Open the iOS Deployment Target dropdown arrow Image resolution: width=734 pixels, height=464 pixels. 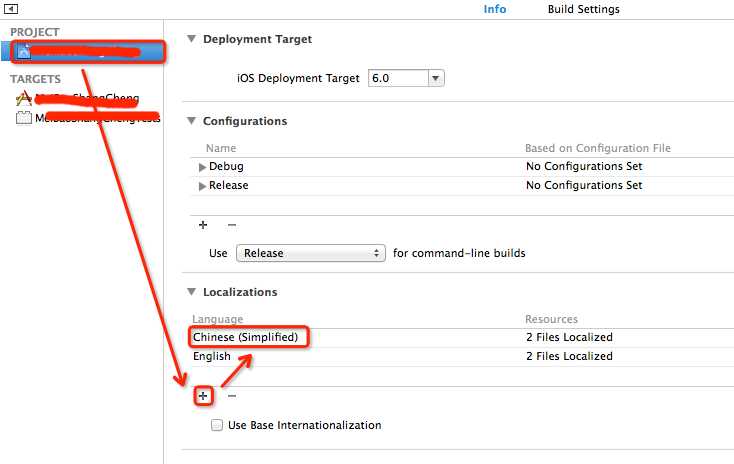click(x=436, y=78)
